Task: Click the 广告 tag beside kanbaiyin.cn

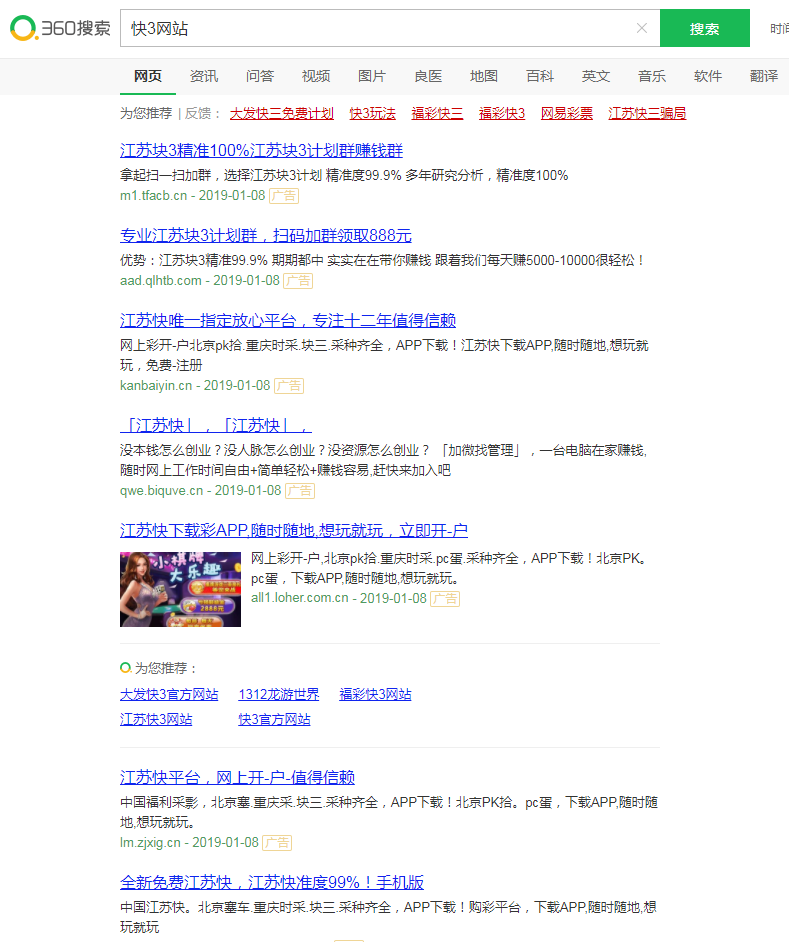Action: [289, 386]
